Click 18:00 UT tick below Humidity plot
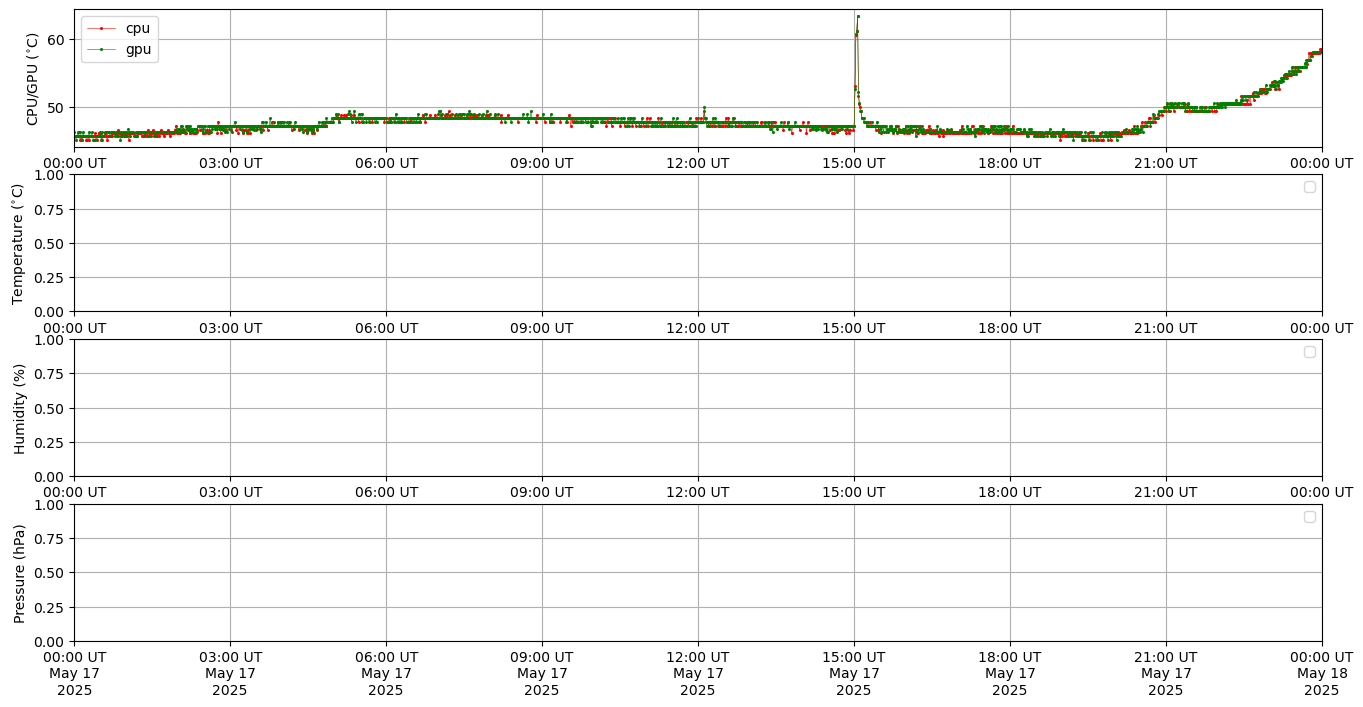The width and height of the screenshot is (1363, 707). click(x=1010, y=492)
